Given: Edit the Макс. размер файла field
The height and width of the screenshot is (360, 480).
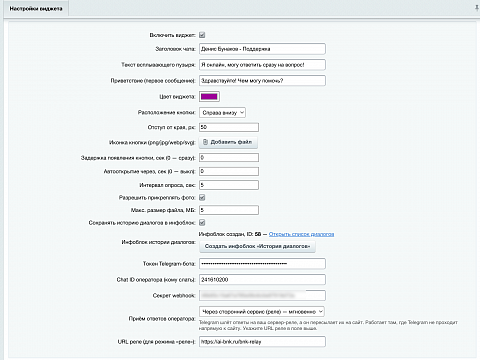Looking at the screenshot, I should pyautogui.click(x=229, y=210).
